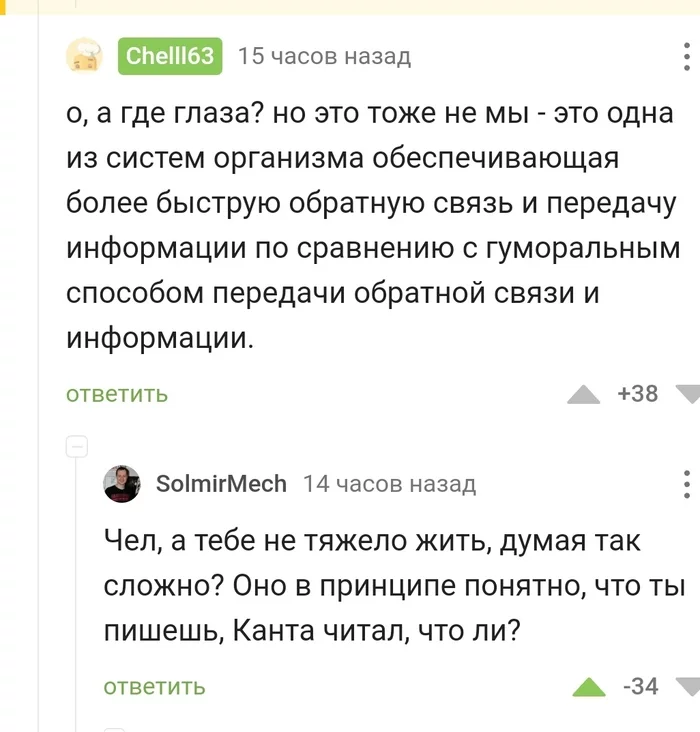This screenshot has height=732, width=700.
Task: Upvote the SolmirMech reply
Action: [x=589, y=687]
